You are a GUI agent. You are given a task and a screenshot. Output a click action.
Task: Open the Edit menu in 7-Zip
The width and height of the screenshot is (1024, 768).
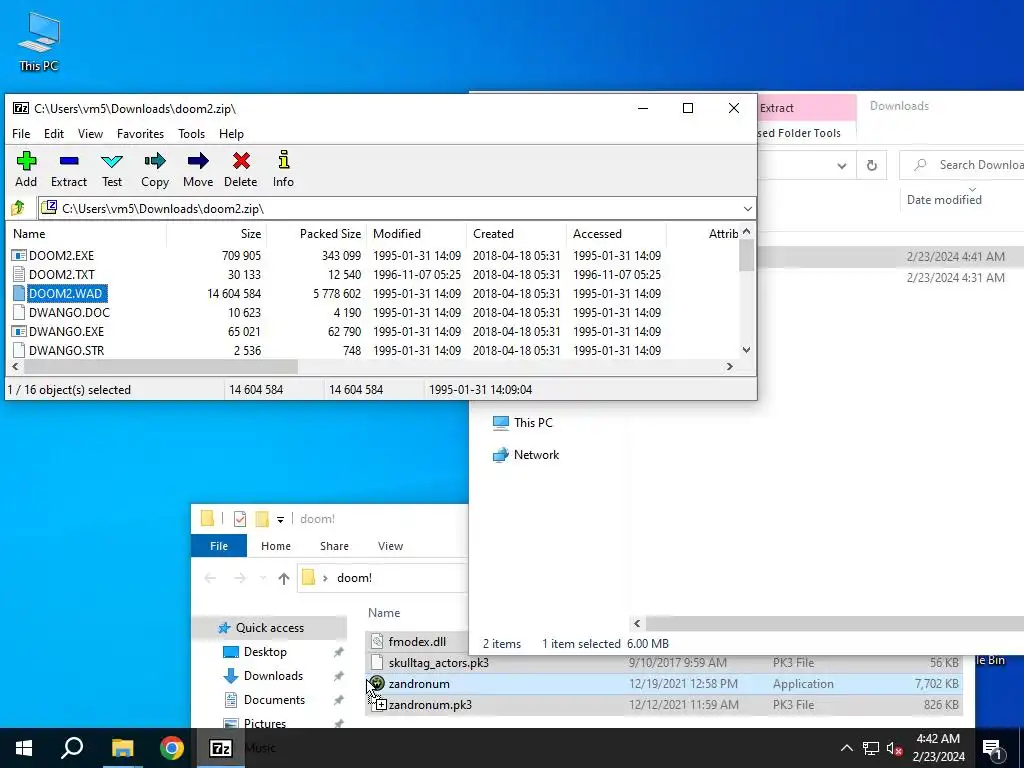(54, 134)
